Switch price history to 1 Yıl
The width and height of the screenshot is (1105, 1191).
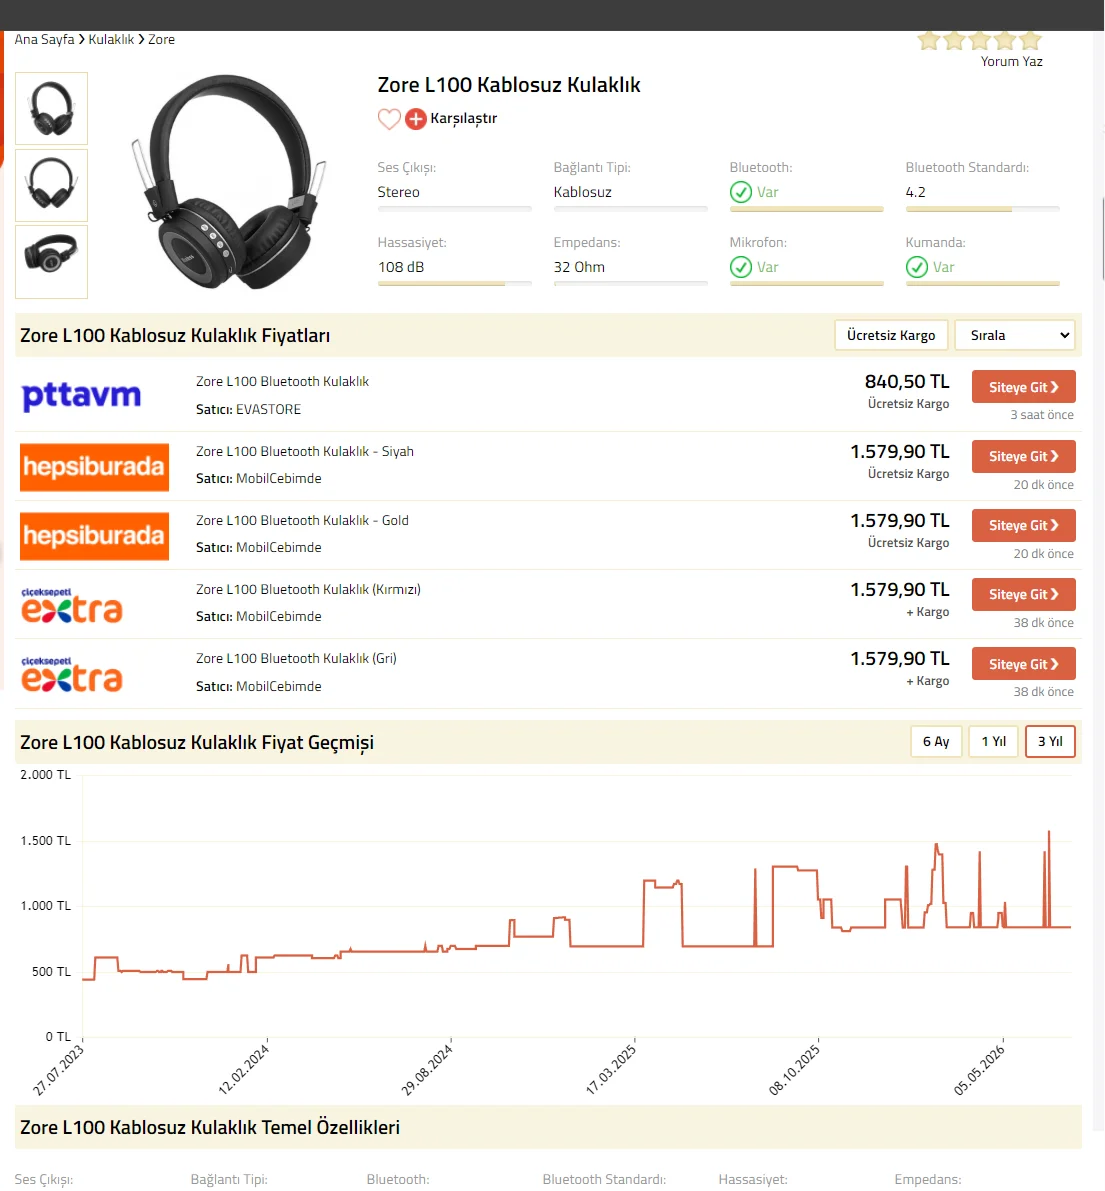(993, 741)
